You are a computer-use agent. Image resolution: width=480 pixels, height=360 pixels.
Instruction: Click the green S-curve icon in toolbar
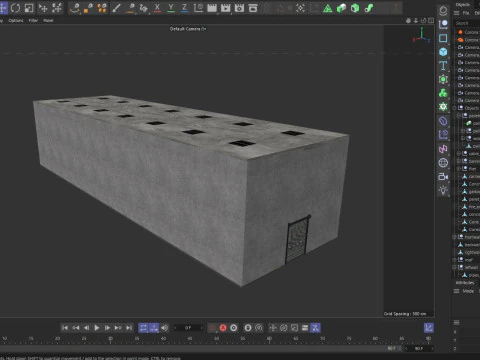(369, 8)
